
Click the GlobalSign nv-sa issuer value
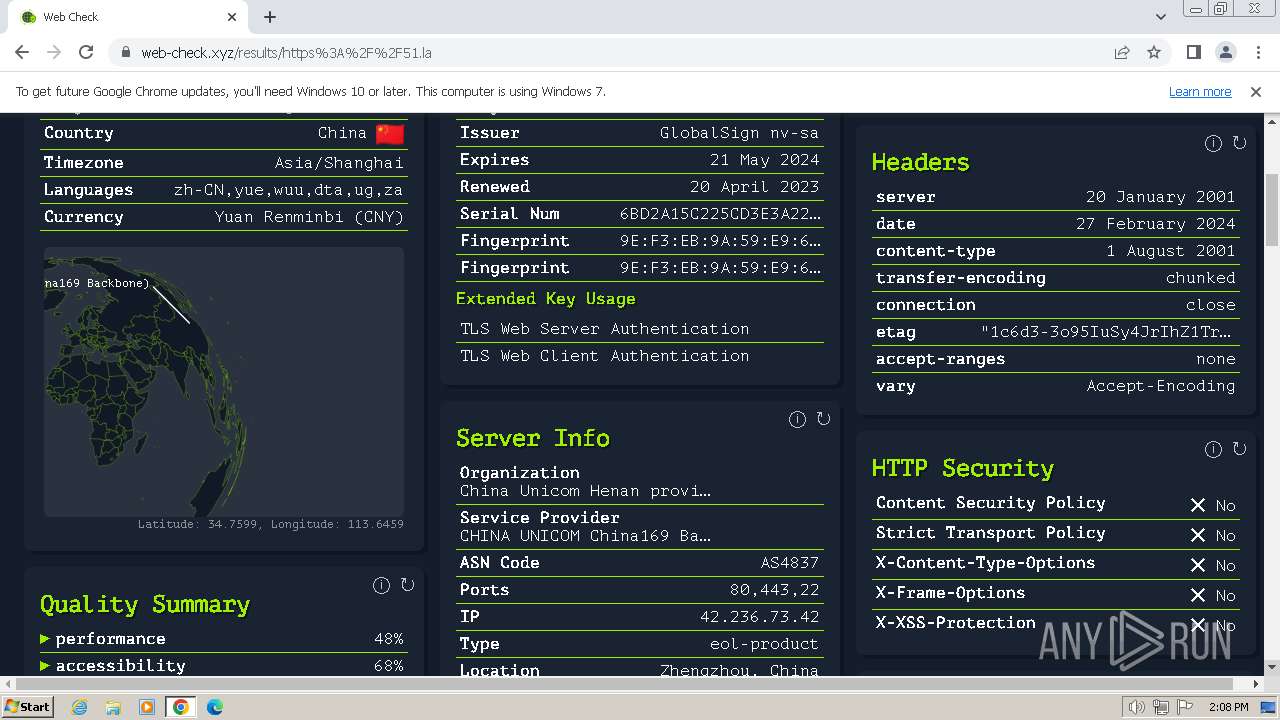739,133
